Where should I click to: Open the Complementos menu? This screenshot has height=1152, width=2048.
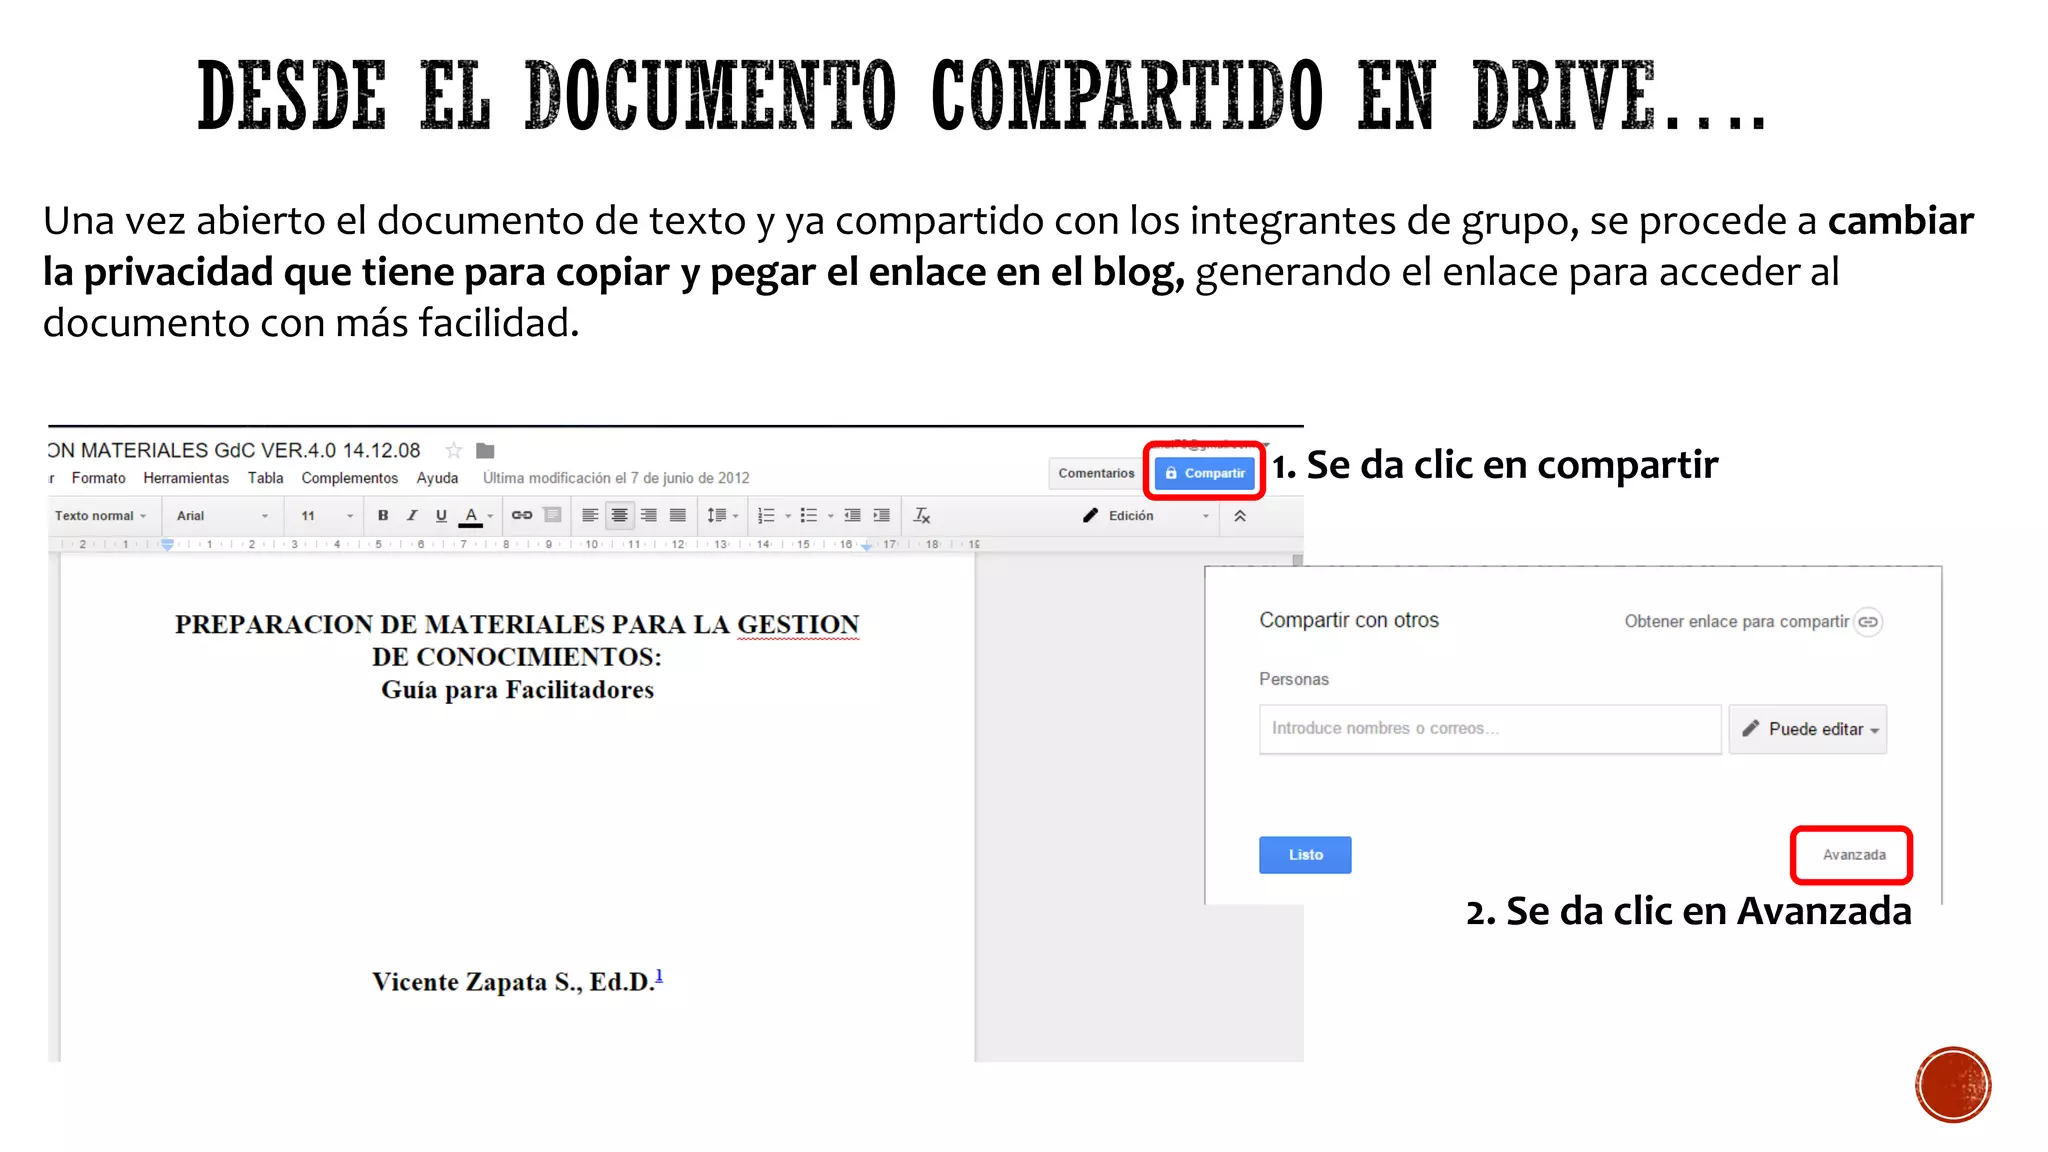click(350, 478)
